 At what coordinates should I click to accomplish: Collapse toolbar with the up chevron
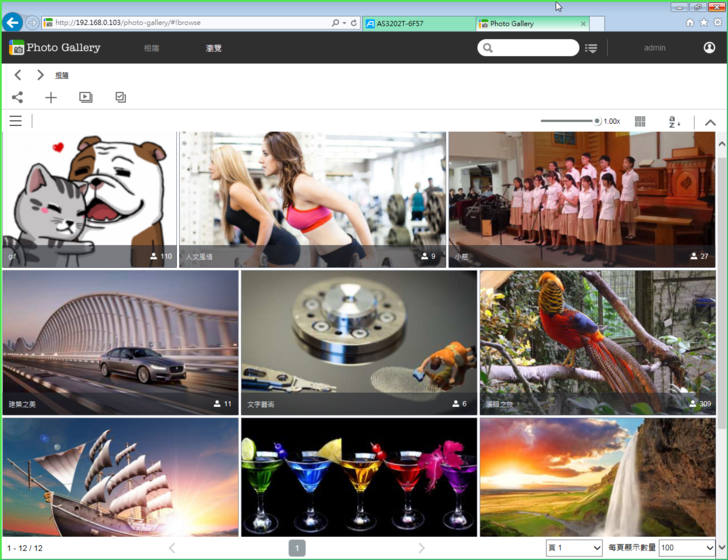point(710,122)
